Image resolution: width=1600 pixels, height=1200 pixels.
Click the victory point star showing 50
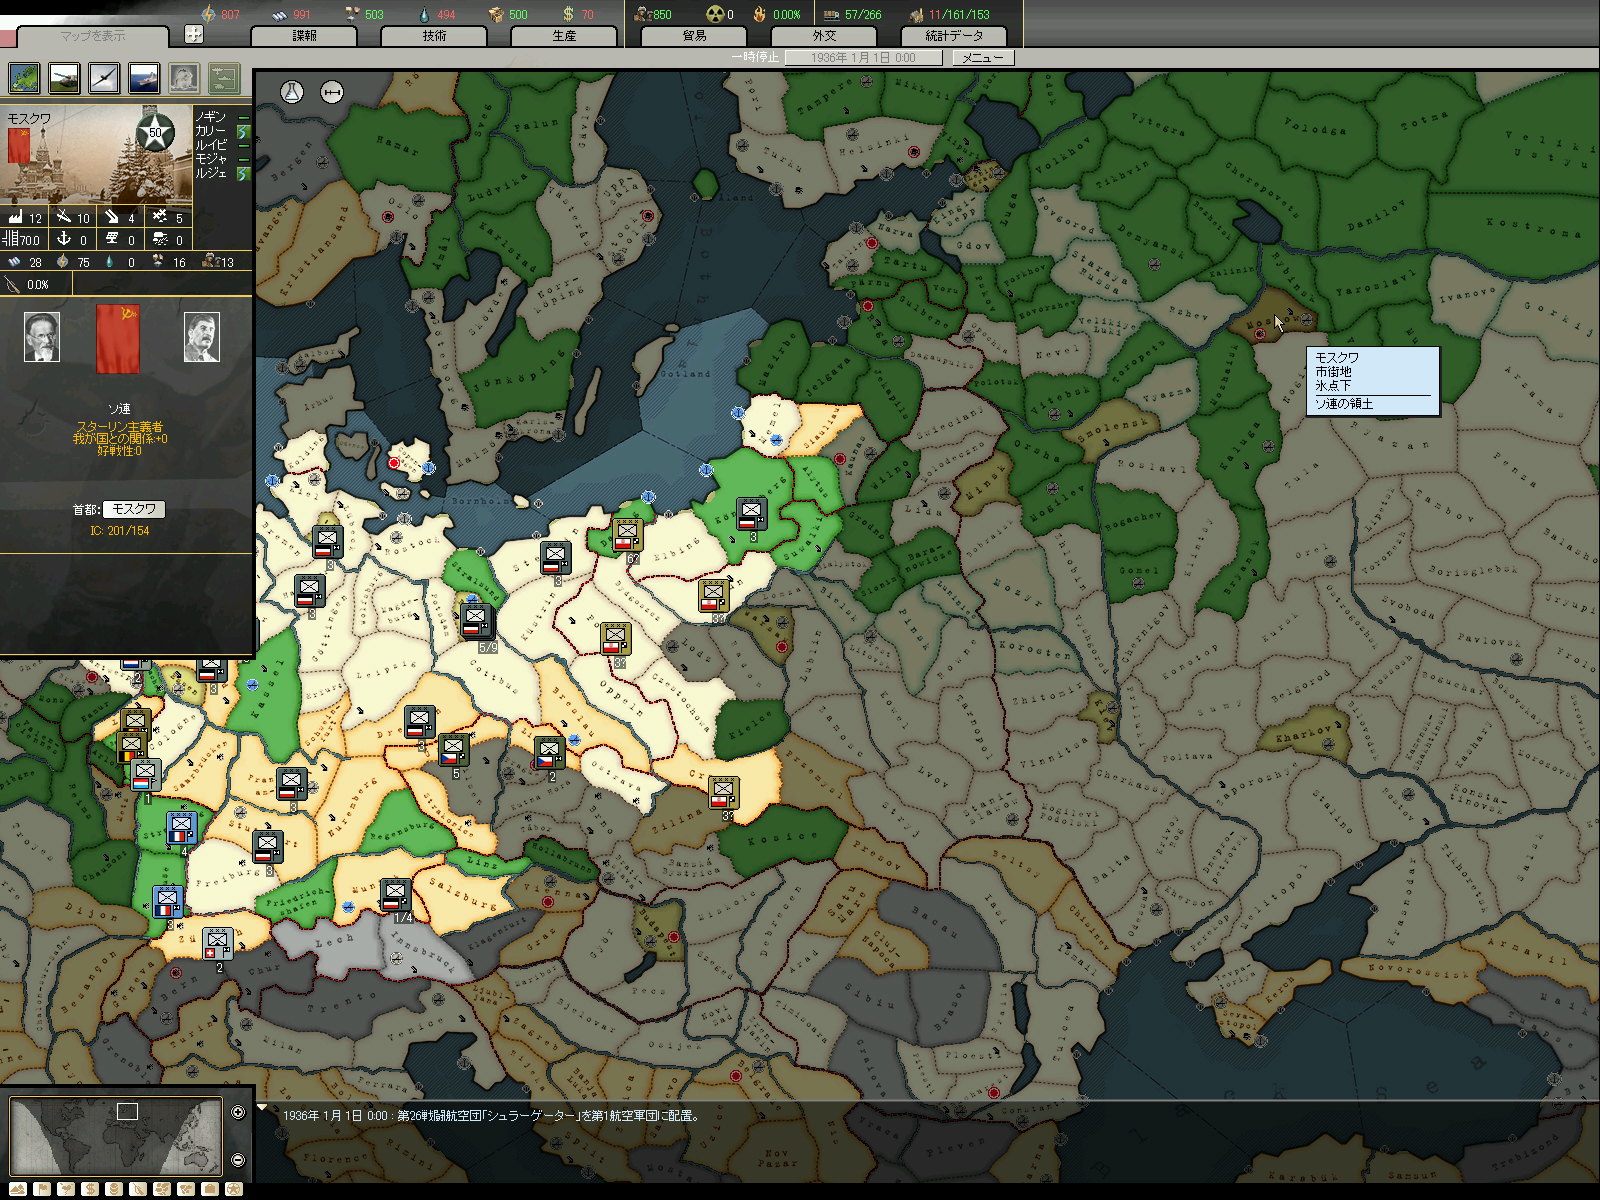tap(155, 132)
